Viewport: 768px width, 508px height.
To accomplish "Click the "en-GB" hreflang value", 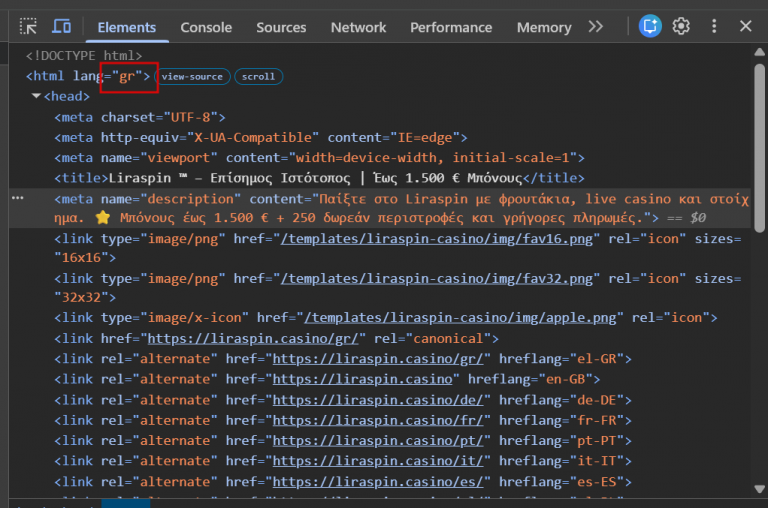I will tap(565, 379).
